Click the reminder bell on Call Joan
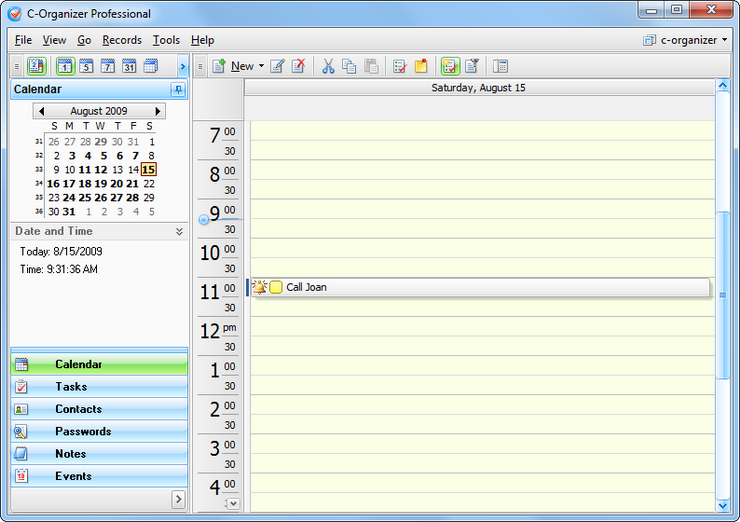740x522 pixels. point(260,288)
